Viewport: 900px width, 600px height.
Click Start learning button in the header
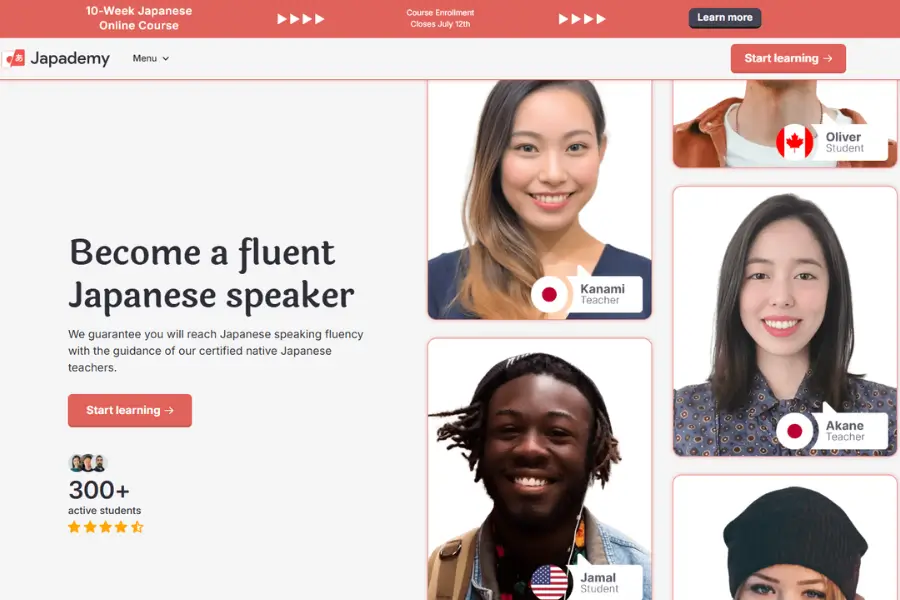[x=788, y=58]
